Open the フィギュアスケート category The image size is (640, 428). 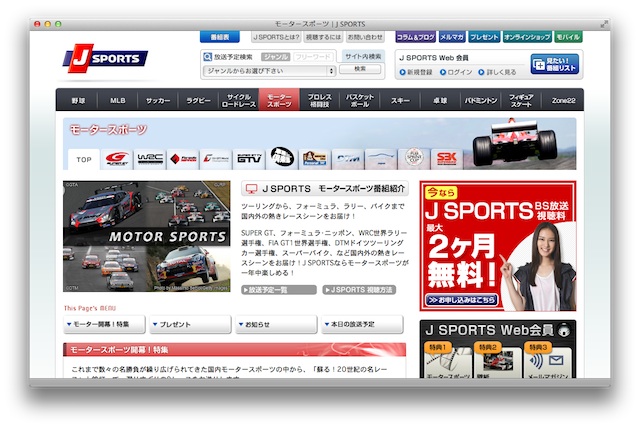coord(521,100)
